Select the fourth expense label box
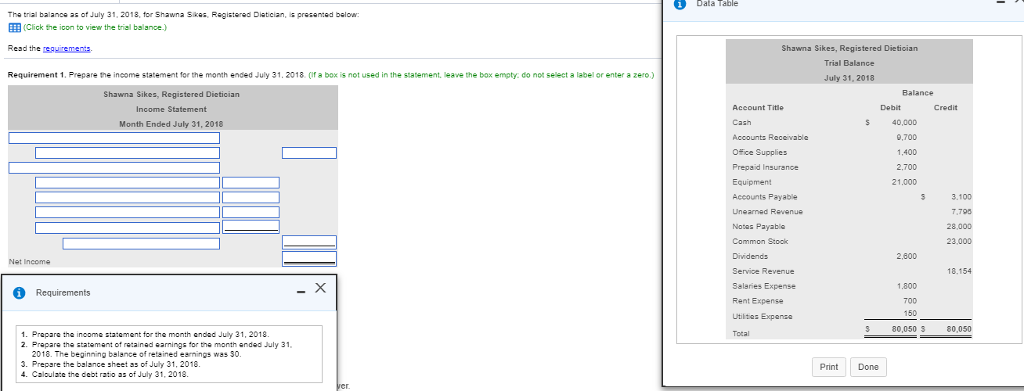Screen dimensions: 1024x391 [x=127, y=228]
